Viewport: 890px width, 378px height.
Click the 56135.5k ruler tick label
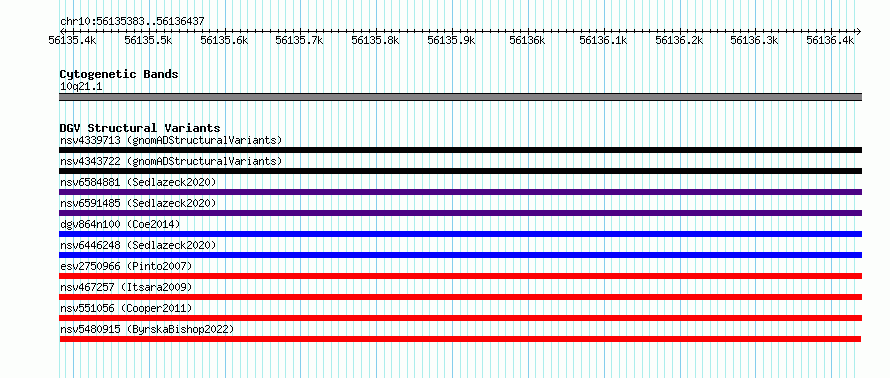coord(148,40)
